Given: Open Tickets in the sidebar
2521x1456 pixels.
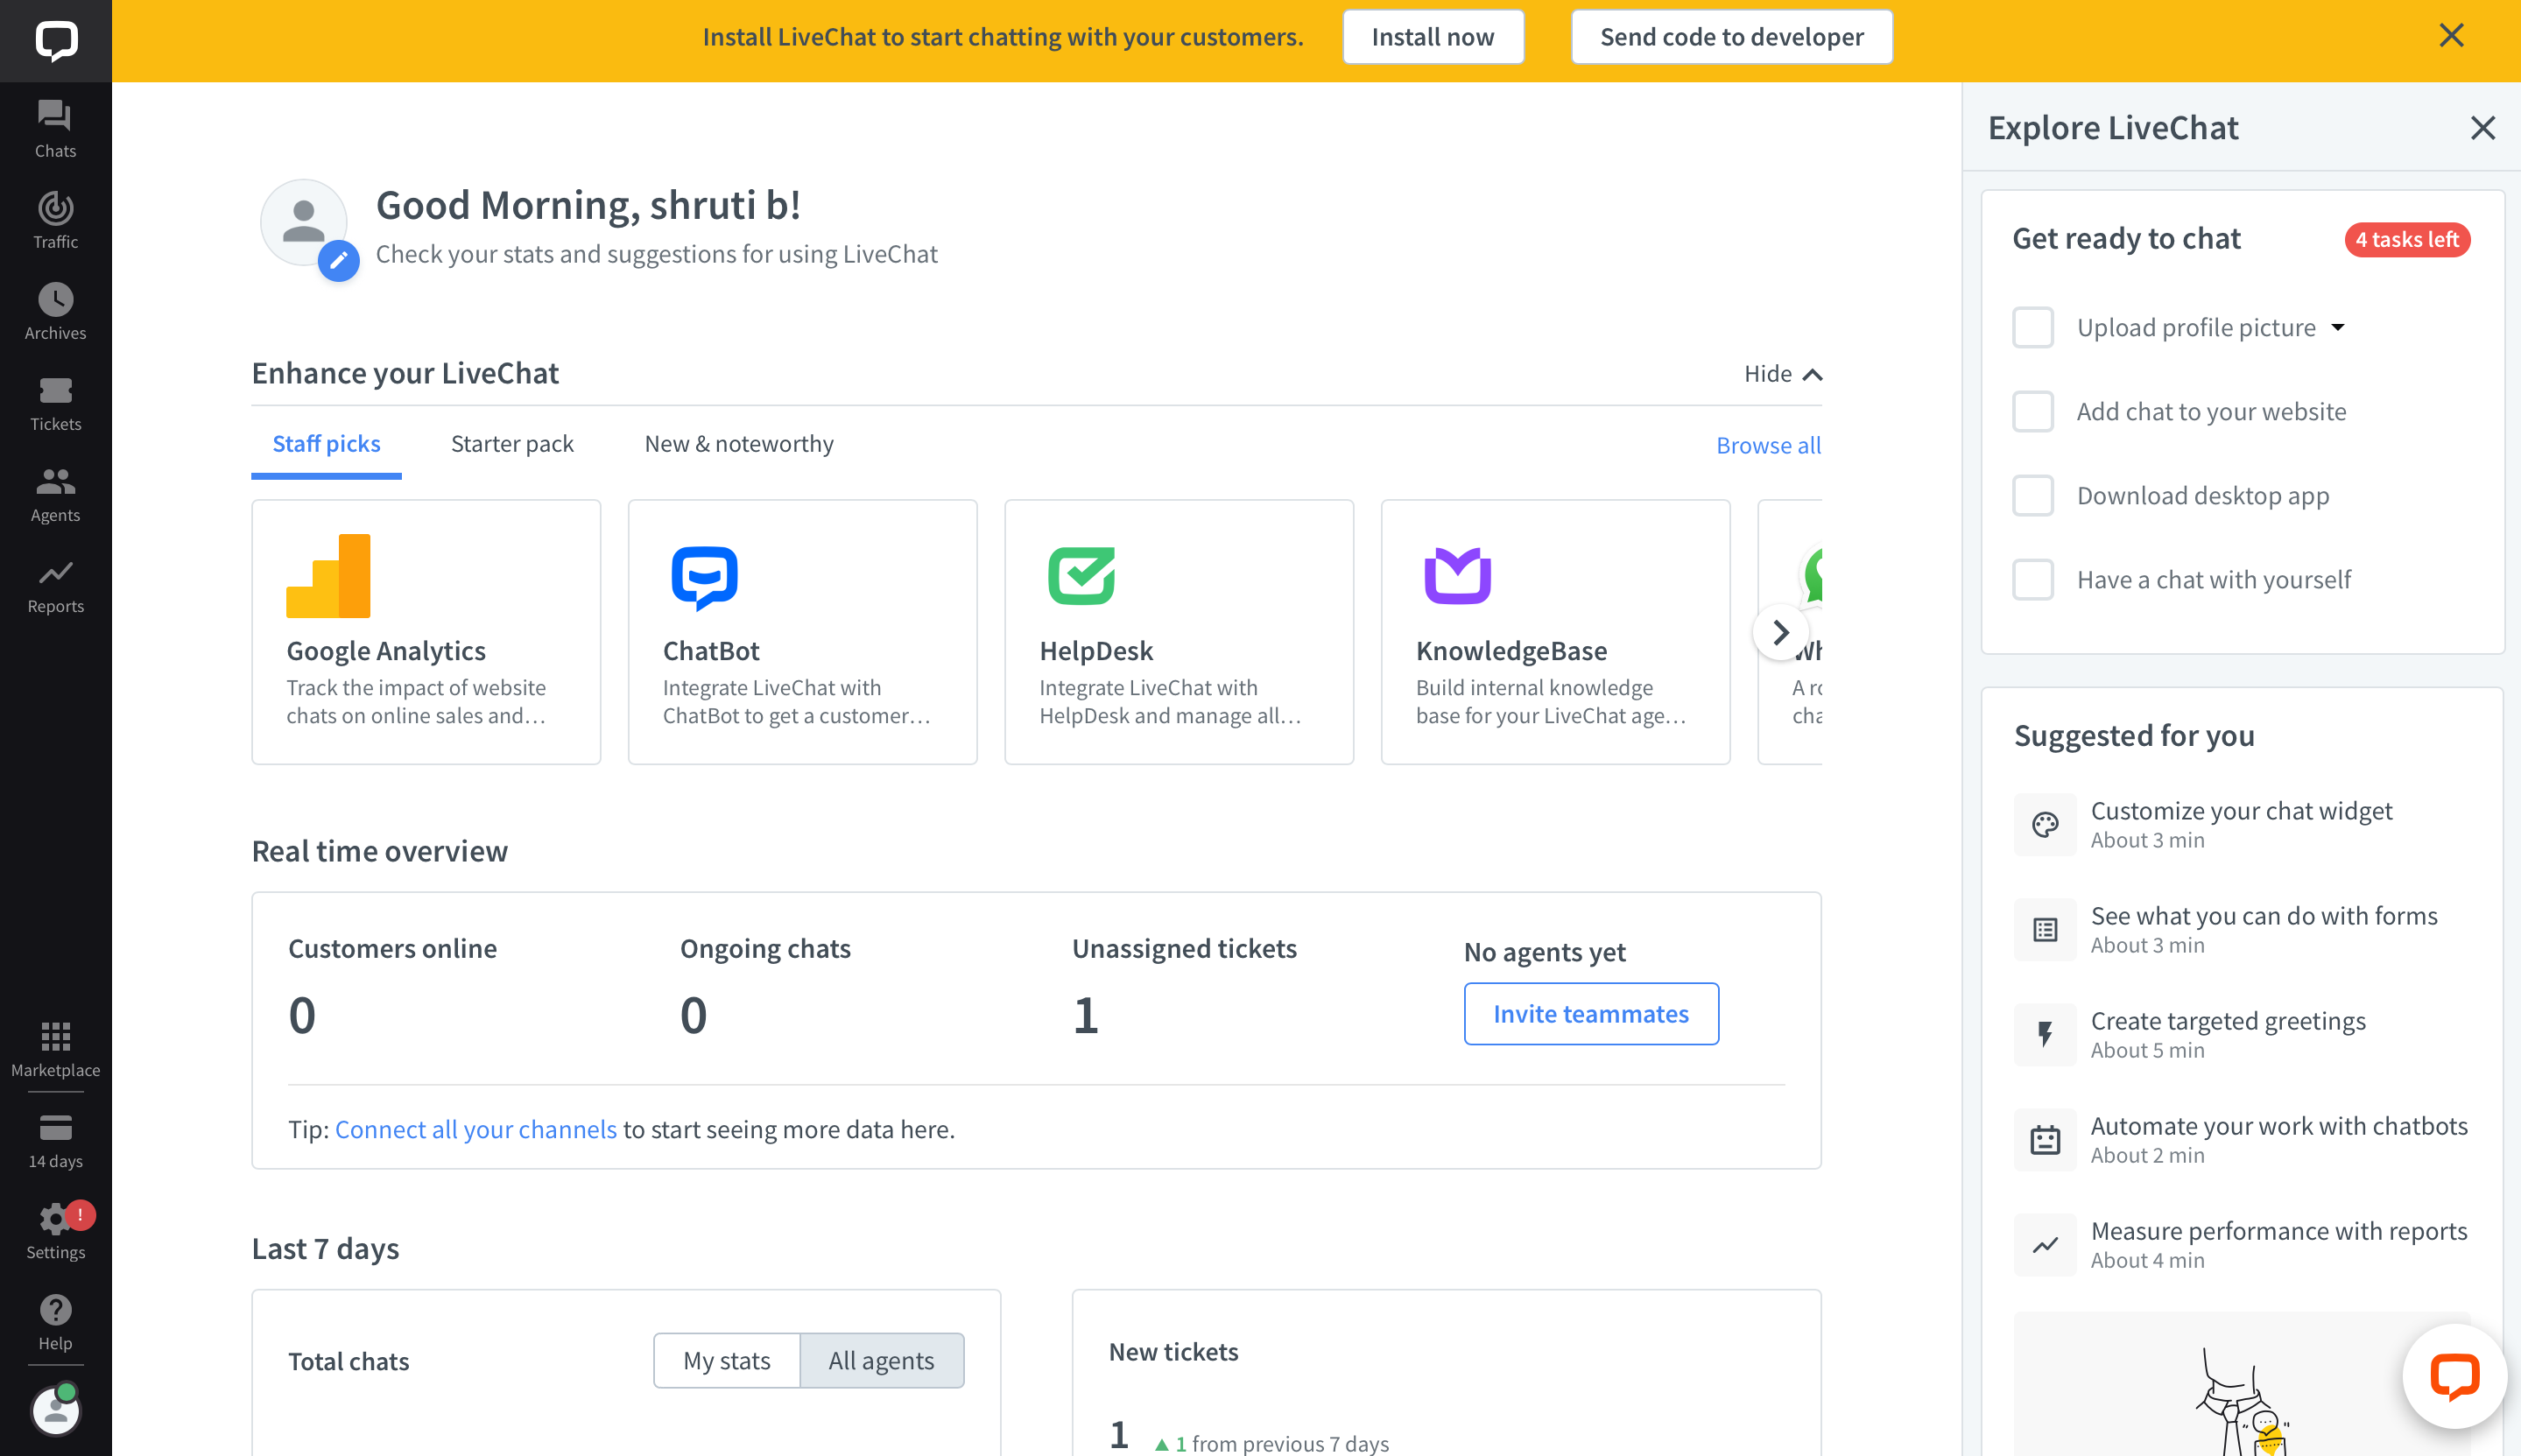Looking at the screenshot, I should (56, 402).
